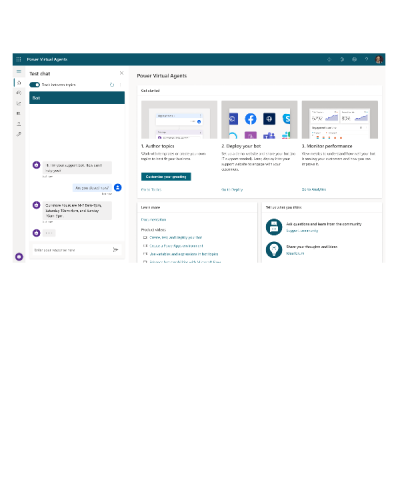The height and width of the screenshot is (500, 400).
Task: Open the Analytics icon in sidebar
Action: pyautogui.click(x=19, y=103)
